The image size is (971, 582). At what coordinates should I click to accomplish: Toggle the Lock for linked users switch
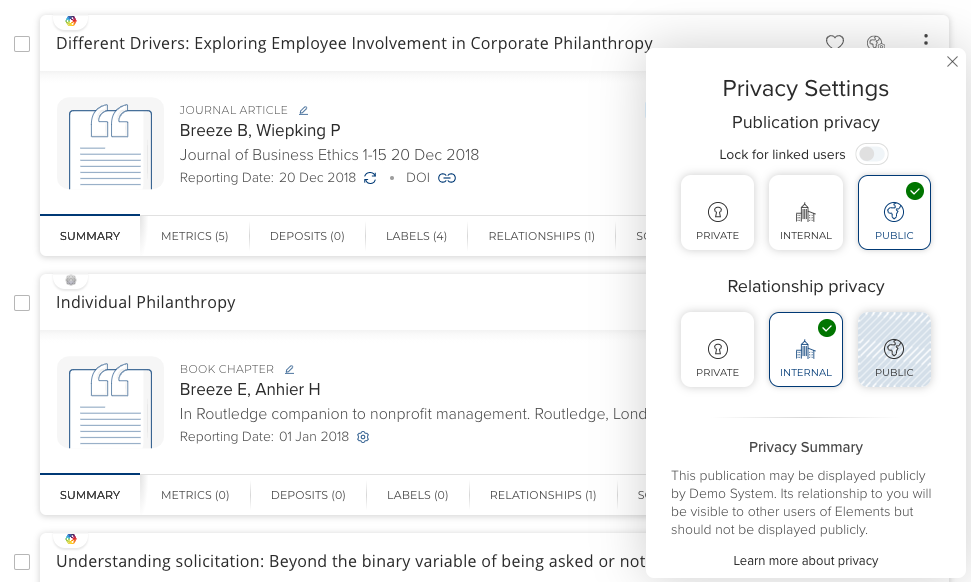(x=872, y=154)
